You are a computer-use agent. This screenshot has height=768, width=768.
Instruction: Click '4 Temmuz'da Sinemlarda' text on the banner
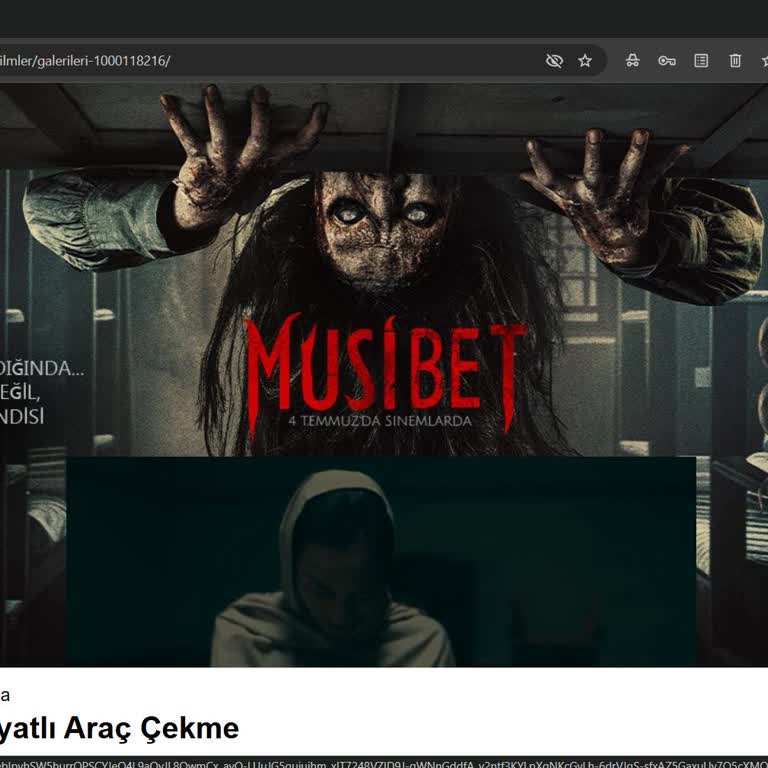click(x=380, y=421)
